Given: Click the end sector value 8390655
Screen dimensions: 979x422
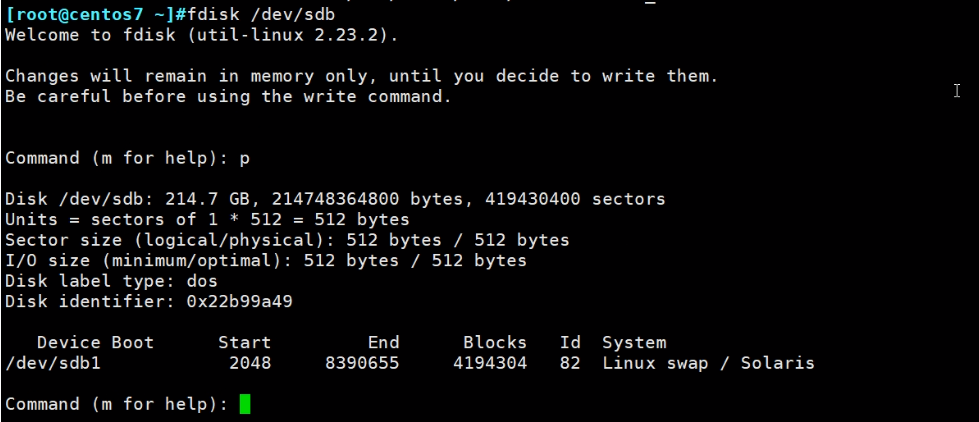Looking at the screenshot, I should [361, 363].
